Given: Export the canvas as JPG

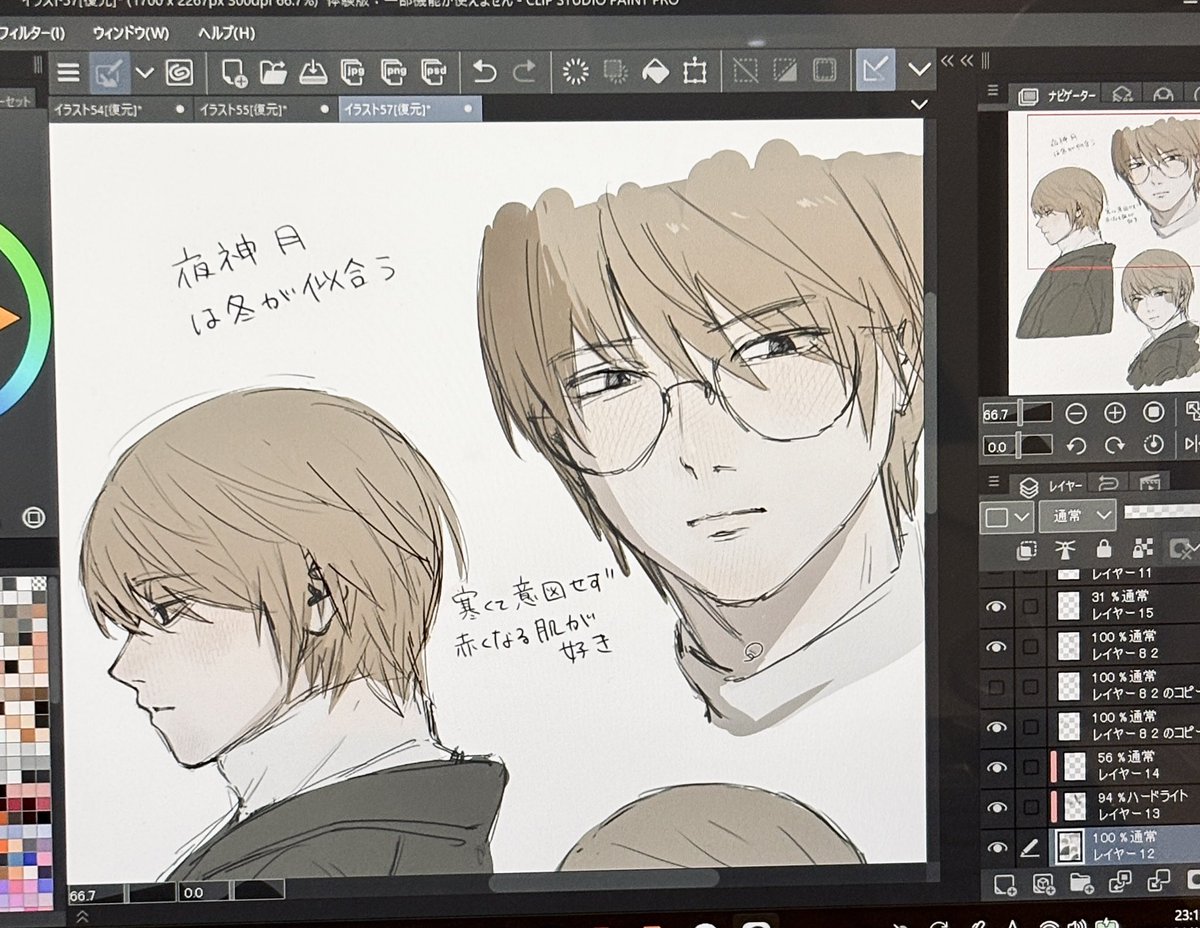Looking at the screenshot, I should tap(352, 72).
